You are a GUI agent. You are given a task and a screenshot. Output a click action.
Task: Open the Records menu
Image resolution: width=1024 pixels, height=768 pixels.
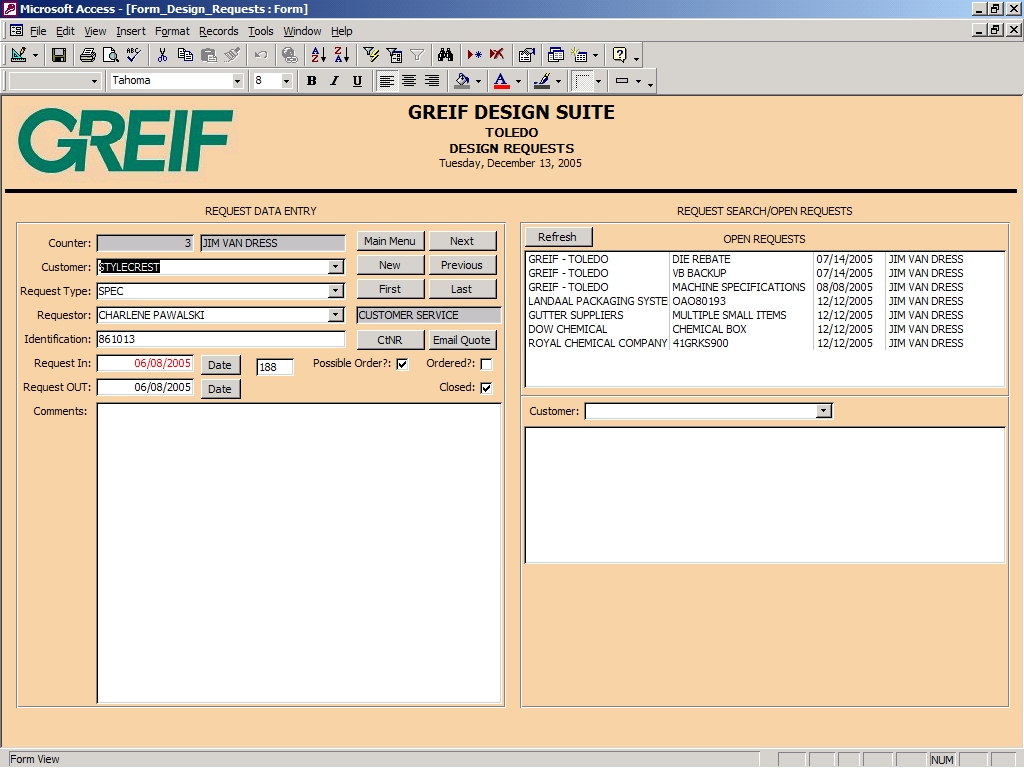(x=218, y=31)
